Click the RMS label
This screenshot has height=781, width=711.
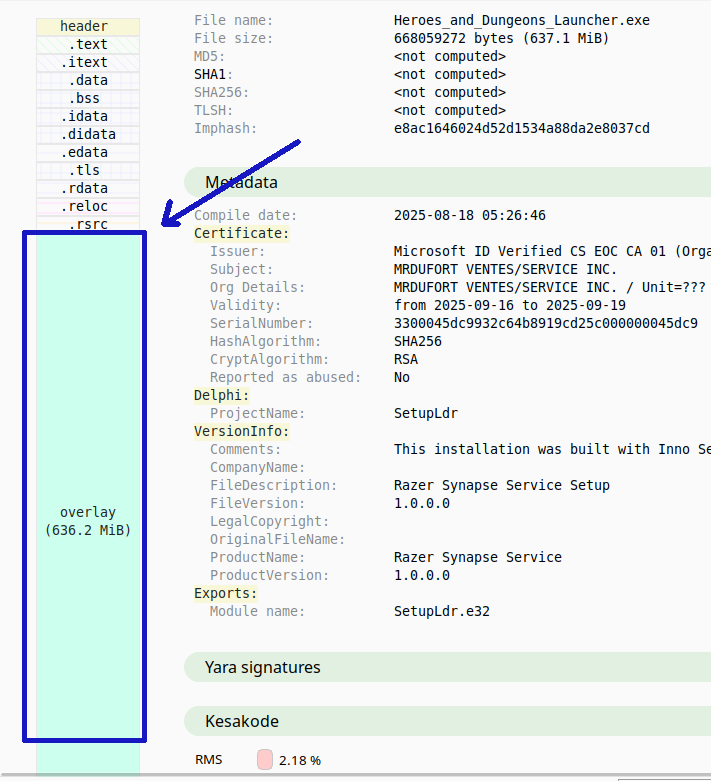[209, 760]
